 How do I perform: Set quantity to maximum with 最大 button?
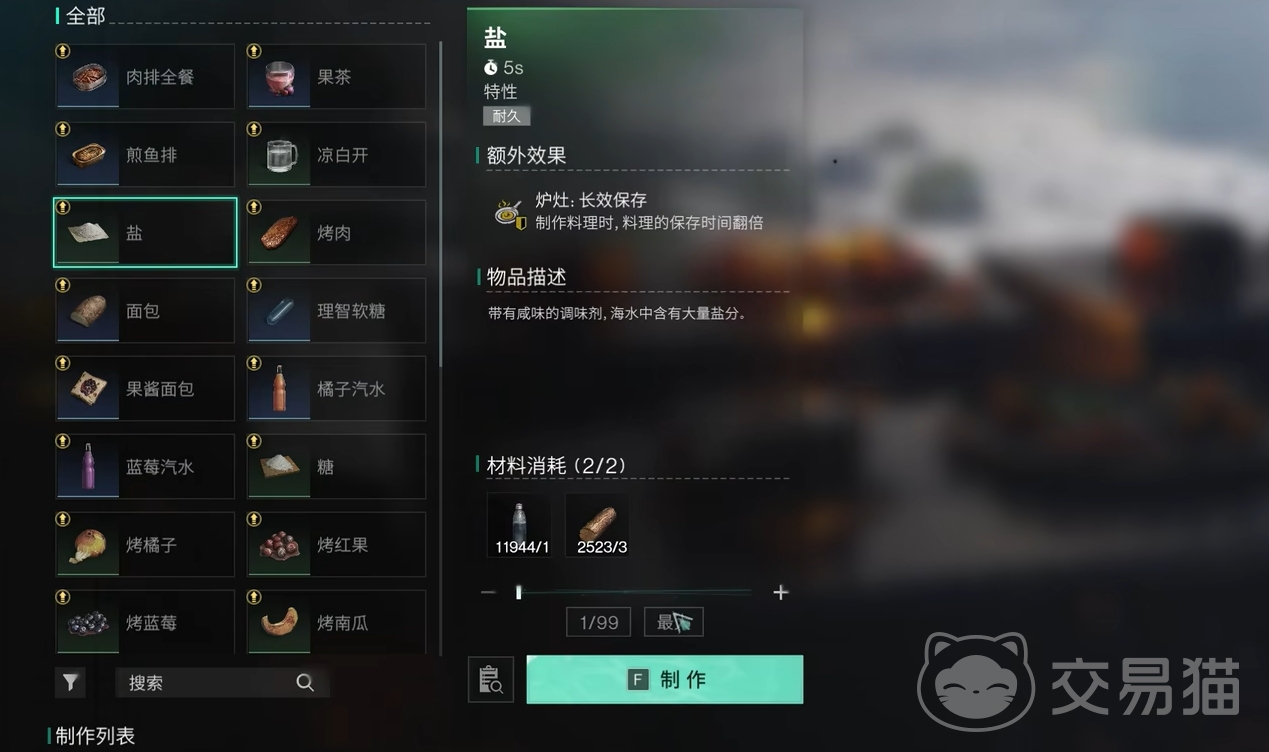point(674,622)
